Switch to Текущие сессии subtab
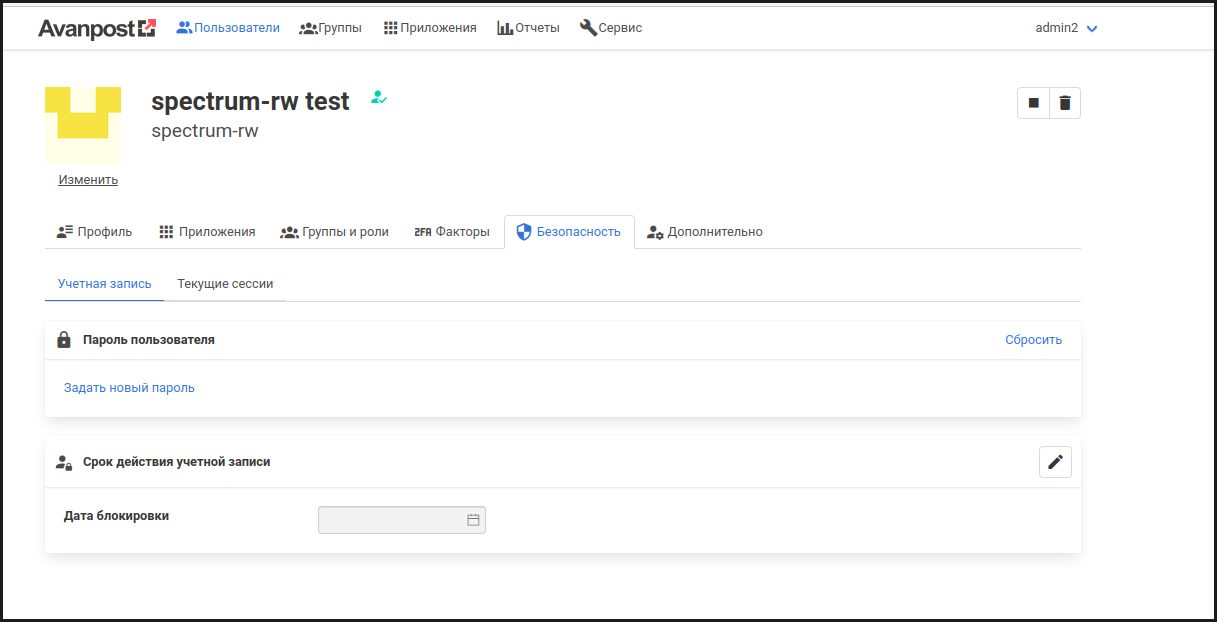 (225, 284)
